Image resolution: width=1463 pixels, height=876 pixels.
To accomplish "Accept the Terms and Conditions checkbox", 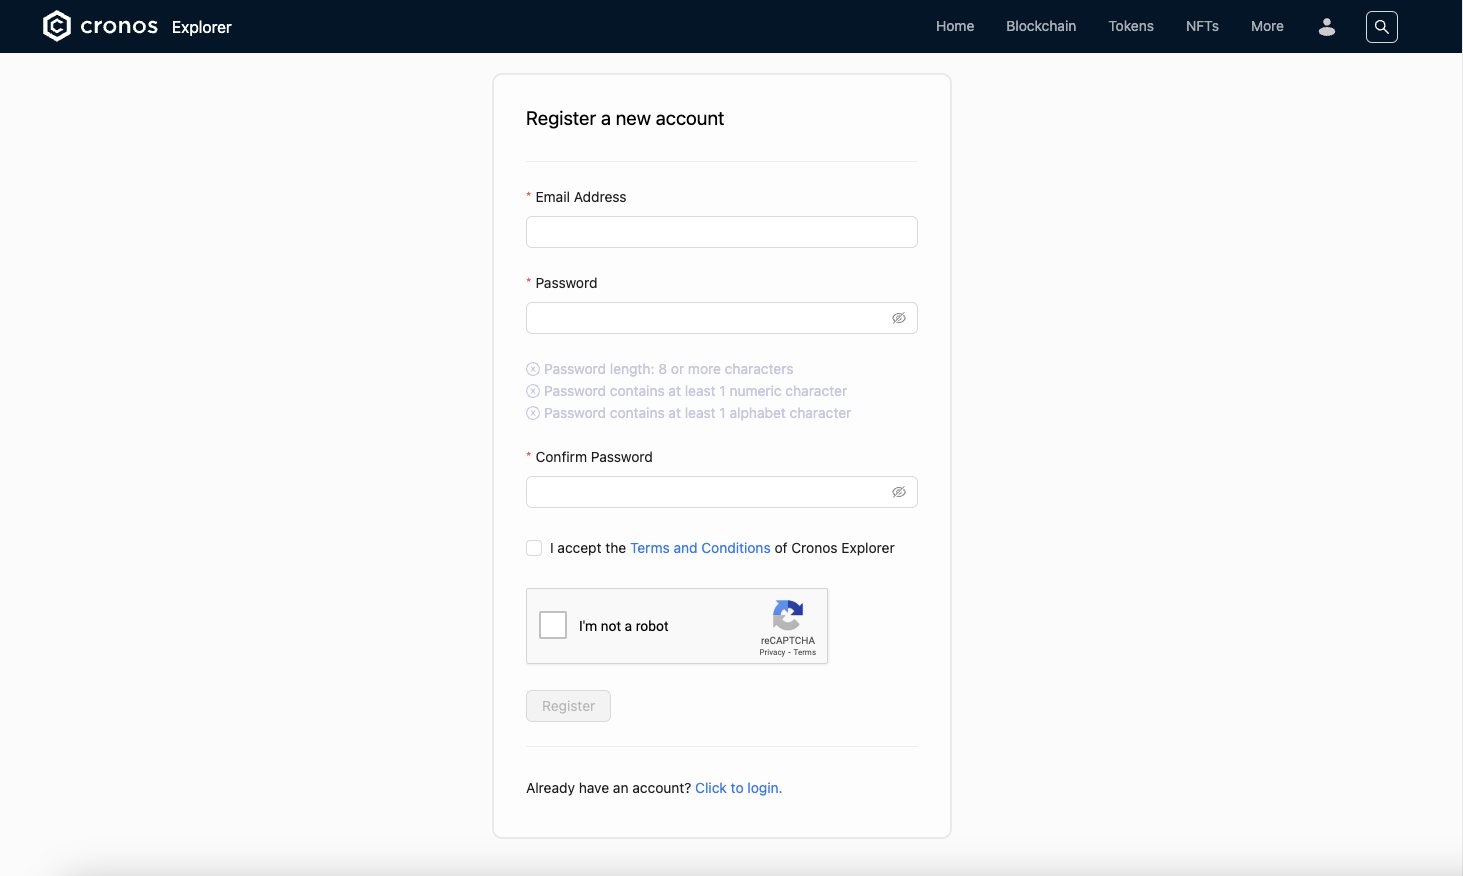I will [x=534, y=548].
